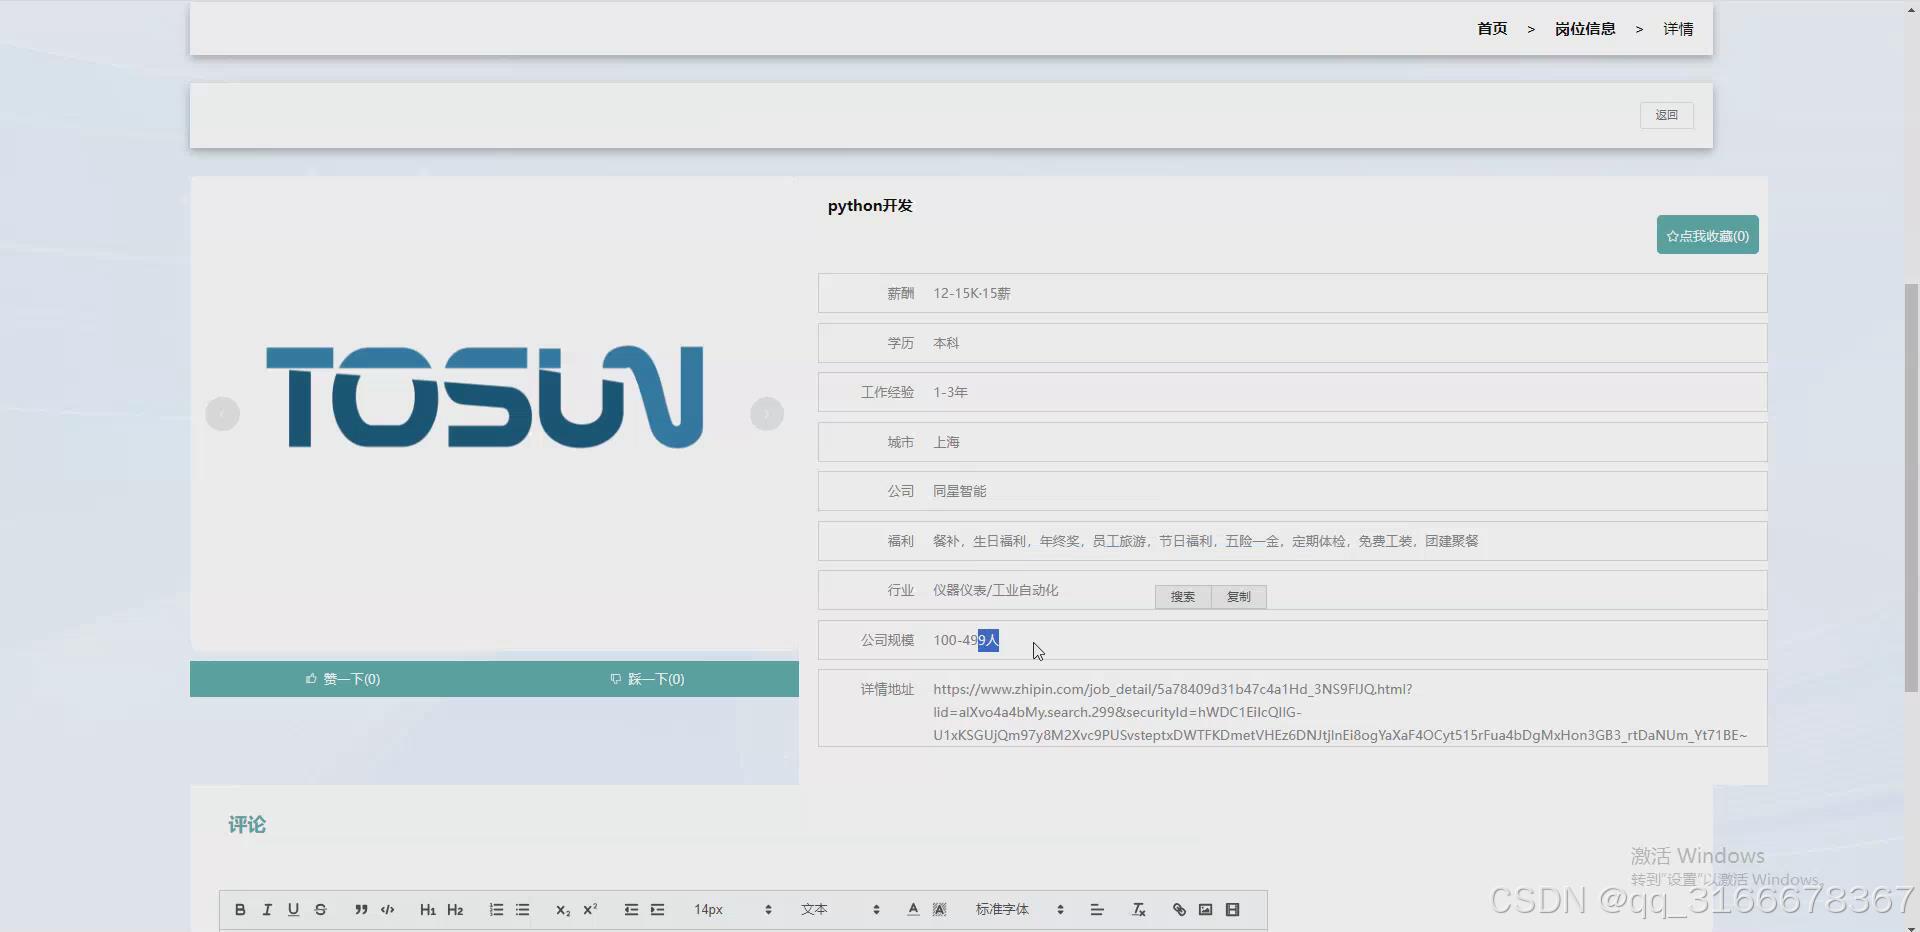Show previous carousel image

(x=222, y=414)
